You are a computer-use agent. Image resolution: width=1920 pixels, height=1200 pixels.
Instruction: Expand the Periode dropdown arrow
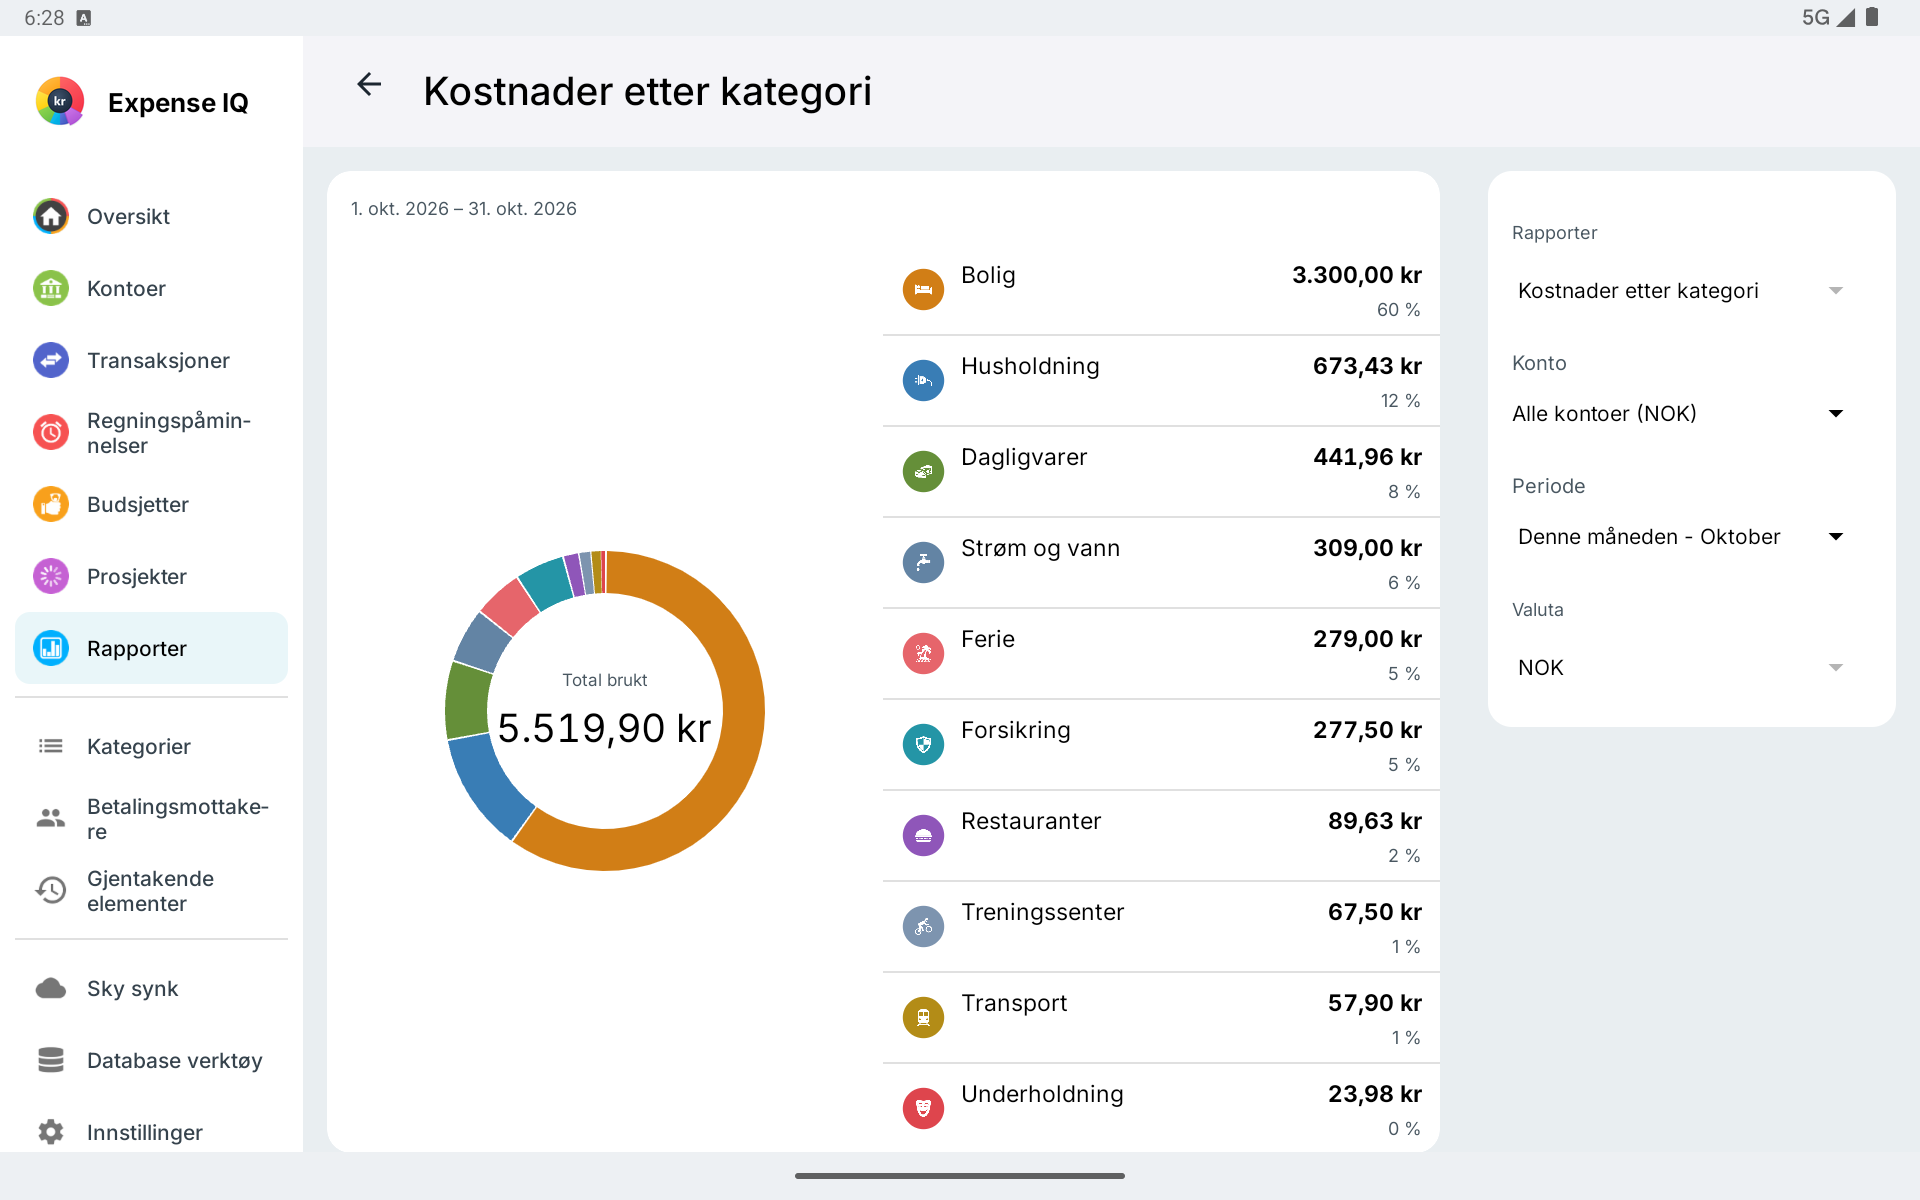(1836, 537)
